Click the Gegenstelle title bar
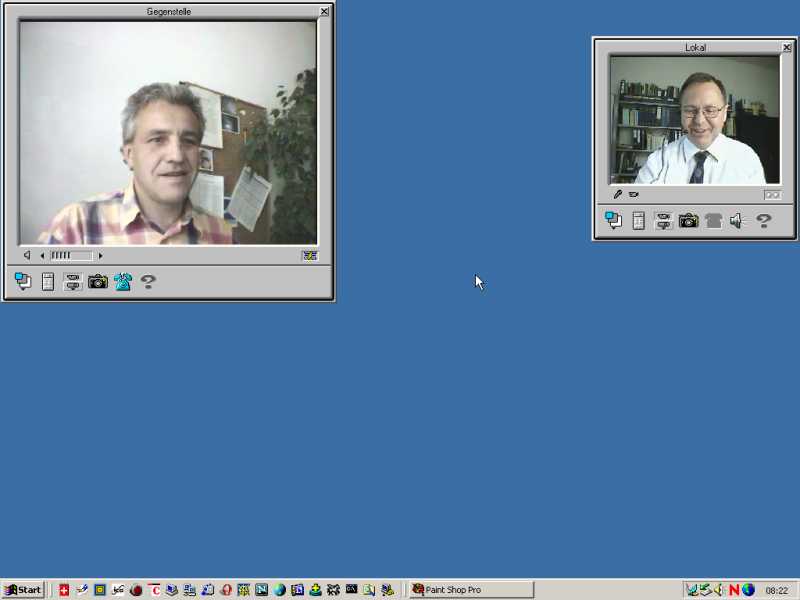The height and width of the screenshot is (600, 800). 168,11
